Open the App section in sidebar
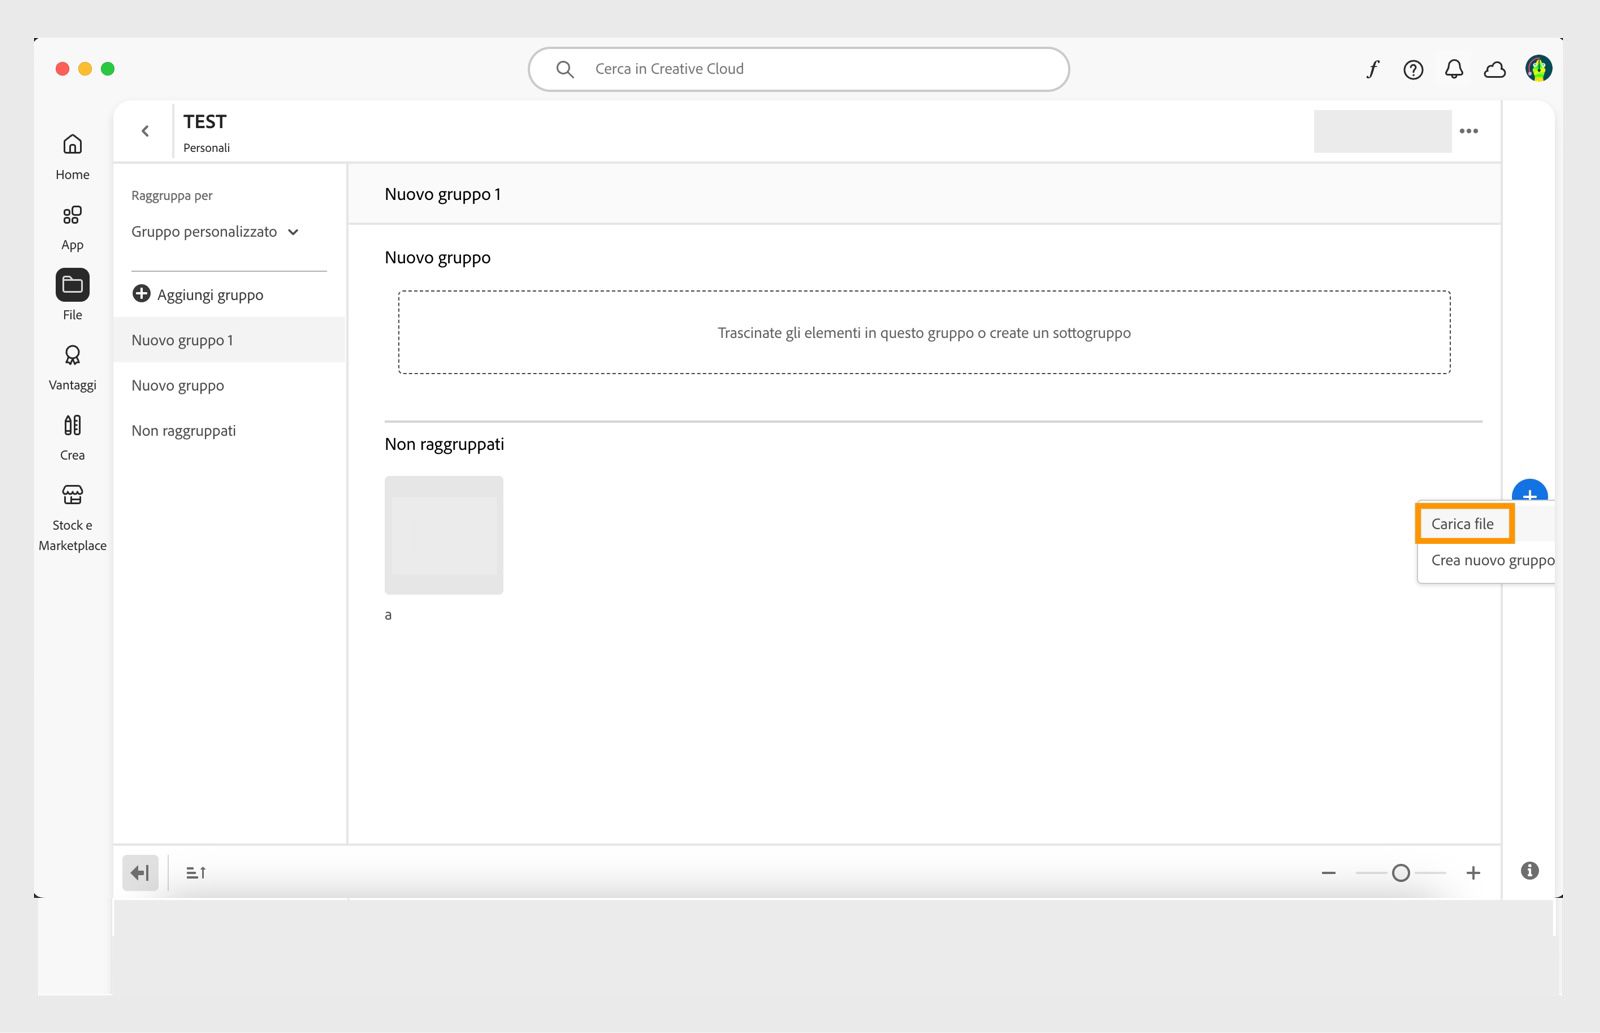The height and width of the screenshot is (1033, 1600). tap(72, 227)
